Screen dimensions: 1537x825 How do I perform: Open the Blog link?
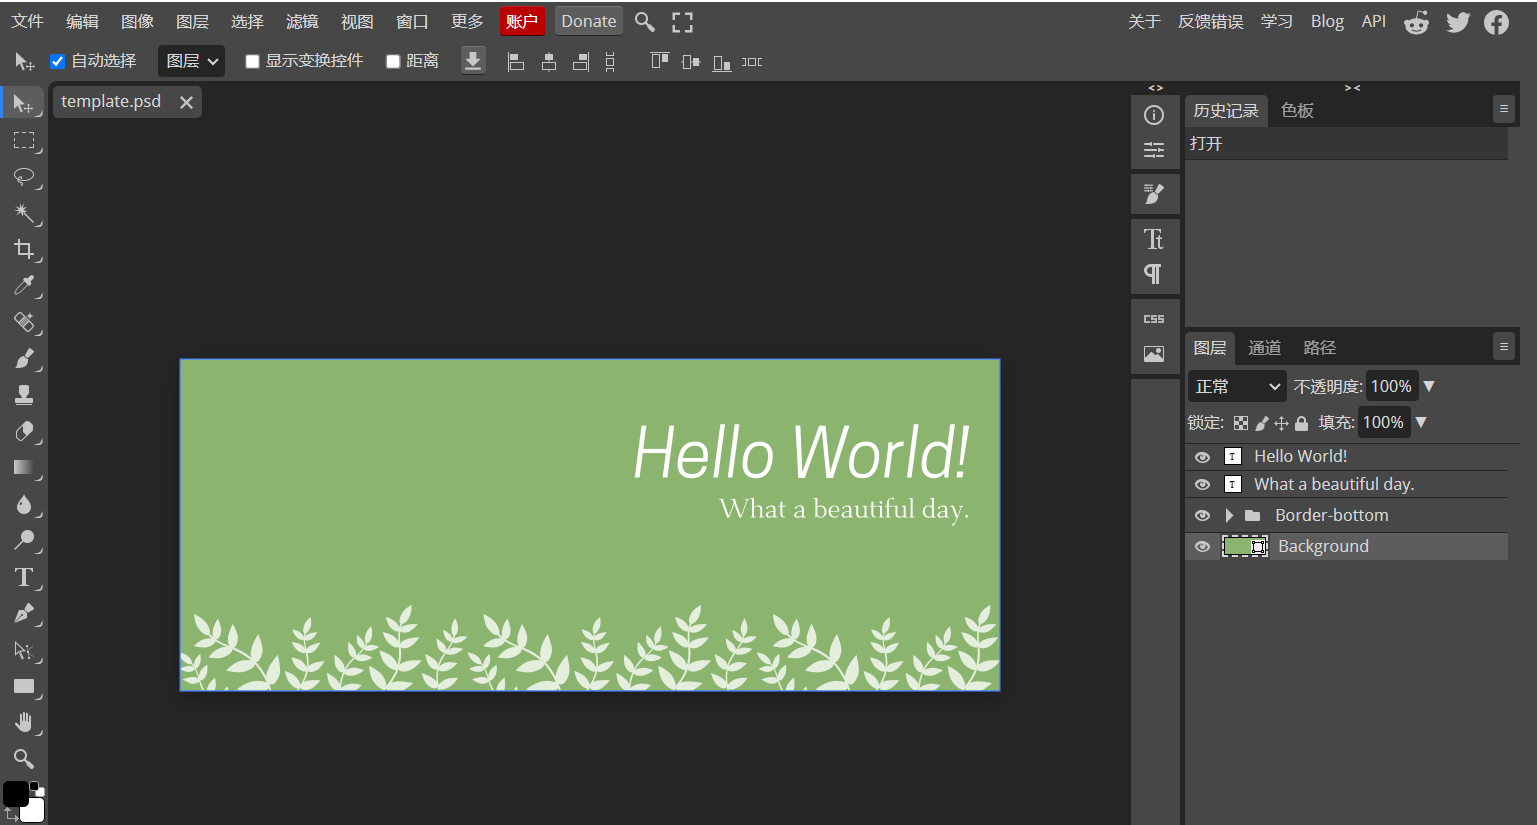(1327, 21)
